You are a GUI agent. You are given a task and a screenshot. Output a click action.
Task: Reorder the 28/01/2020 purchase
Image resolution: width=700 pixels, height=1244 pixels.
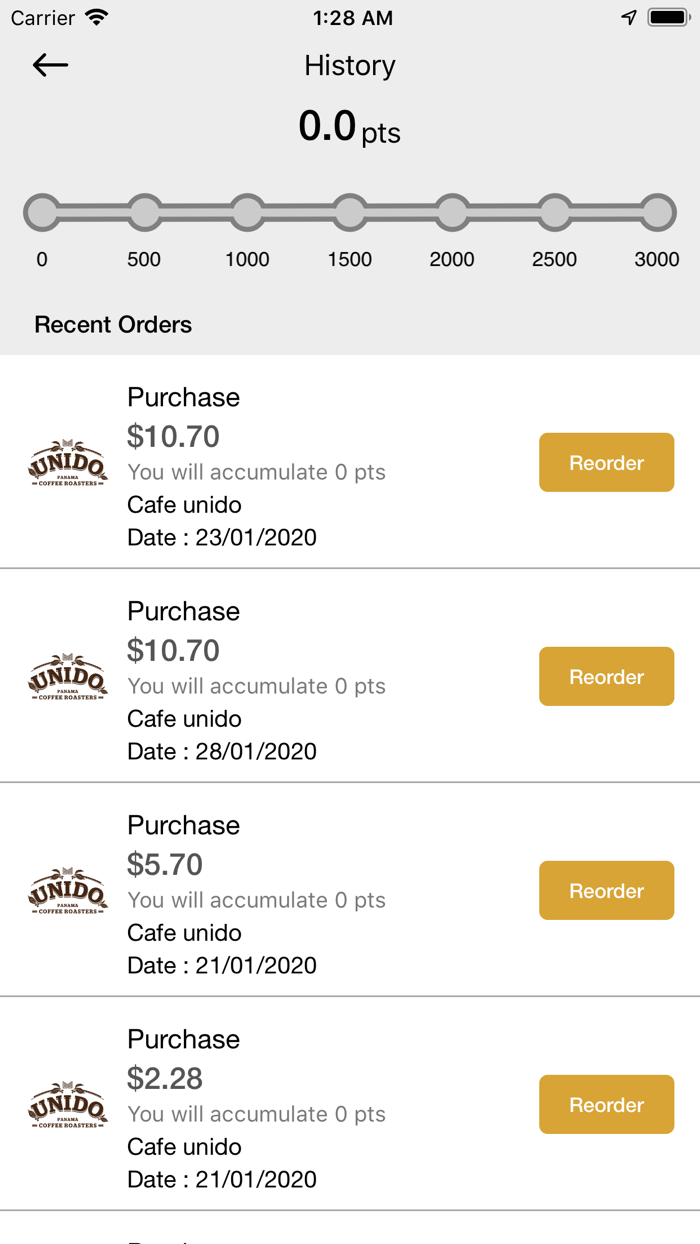(606, 677)
